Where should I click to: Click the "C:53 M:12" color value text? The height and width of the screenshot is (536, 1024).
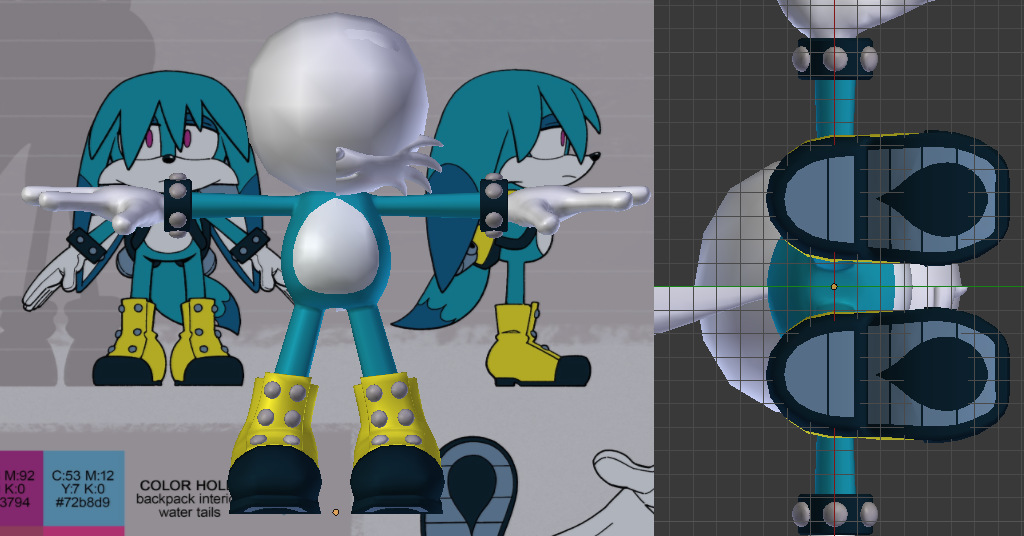click(83, 475)
